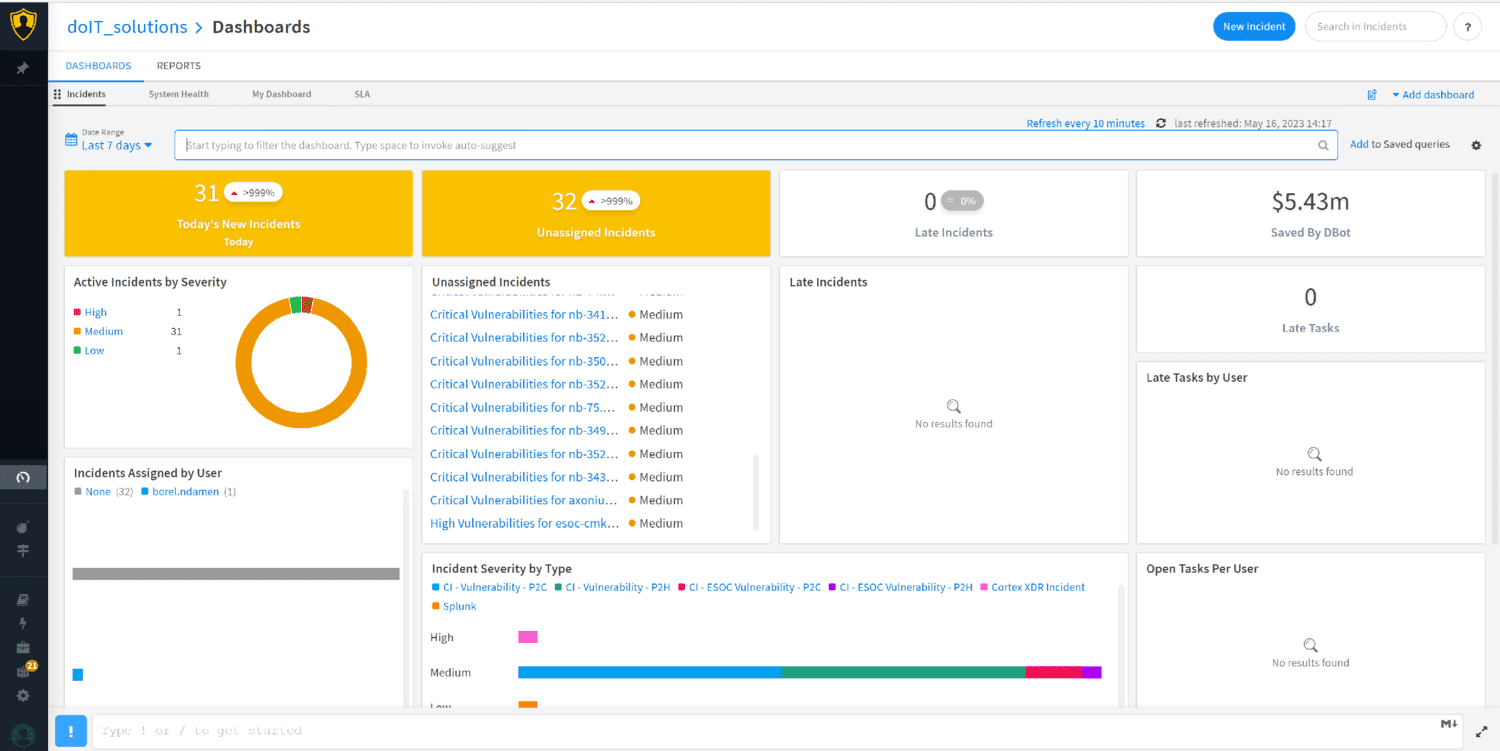Click the refresh circular arrows icon
Screen dimensions: 1500x751
[x=1161, y=124]
